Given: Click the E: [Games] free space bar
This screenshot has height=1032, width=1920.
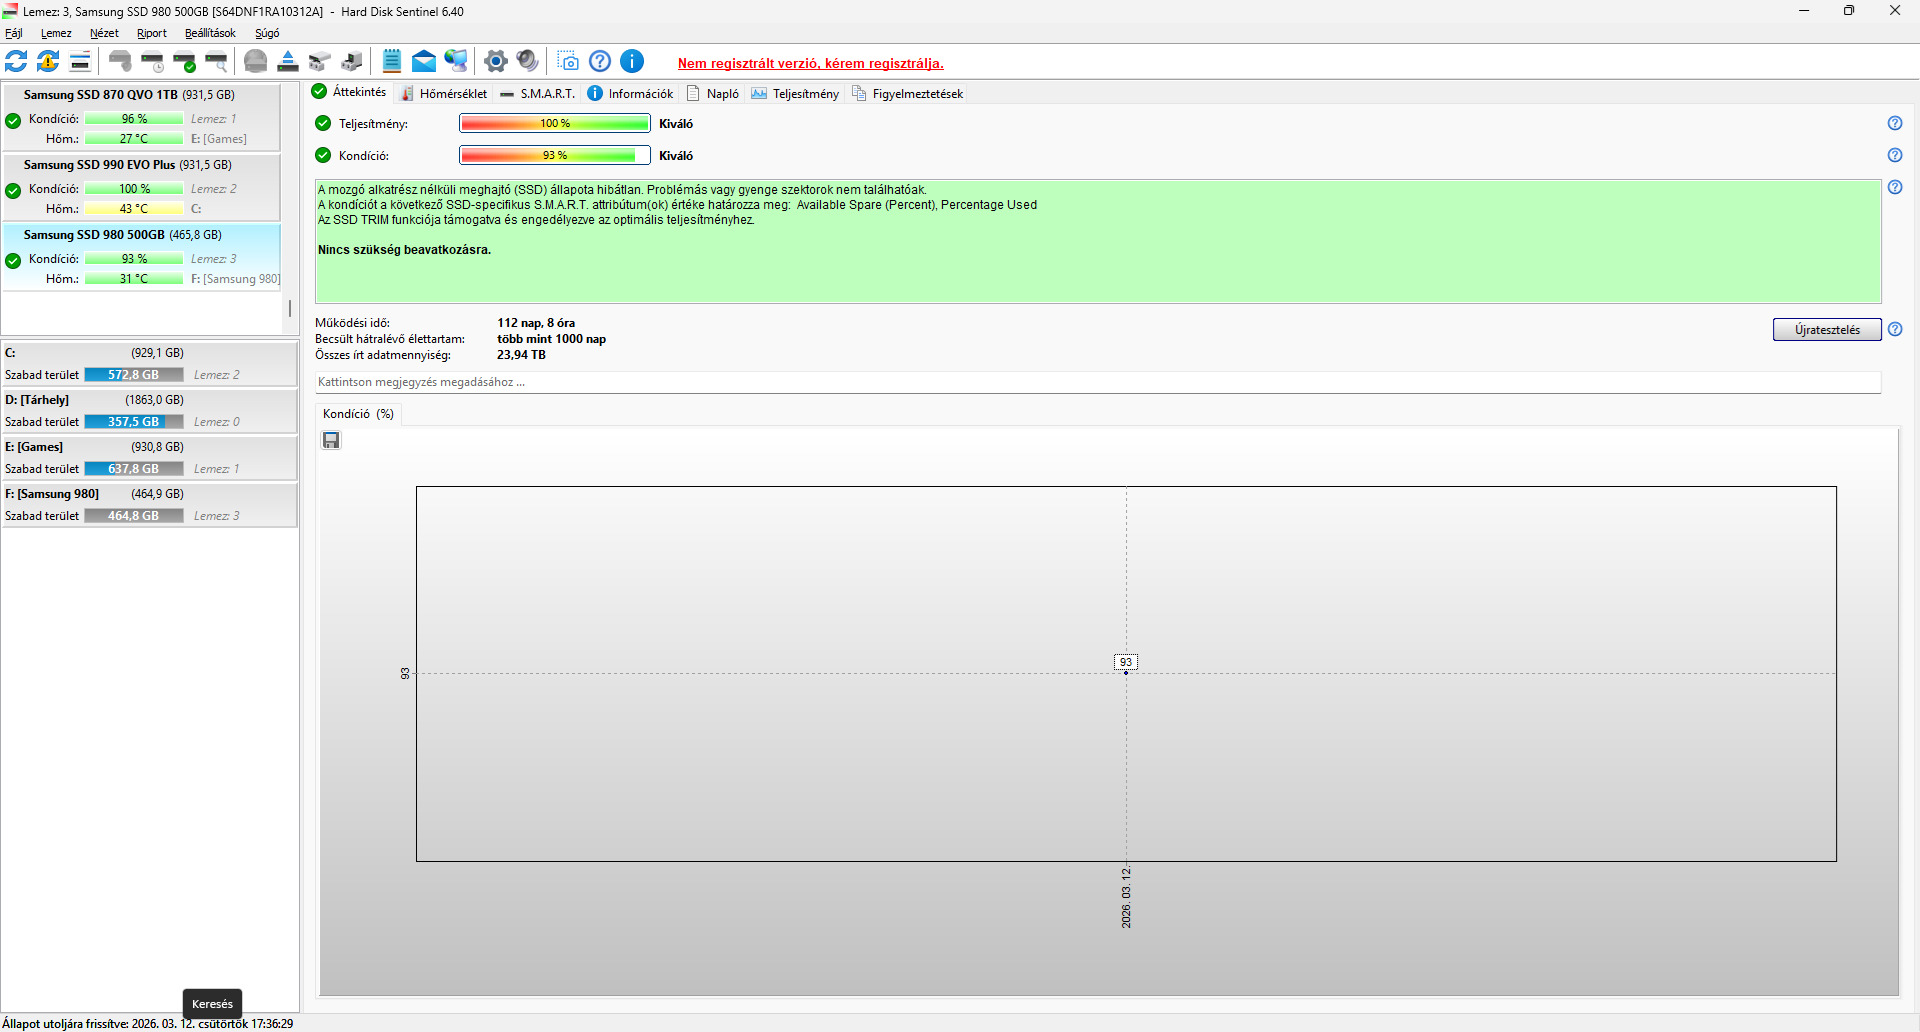Looking at the screenshot, I should [134, 469].
